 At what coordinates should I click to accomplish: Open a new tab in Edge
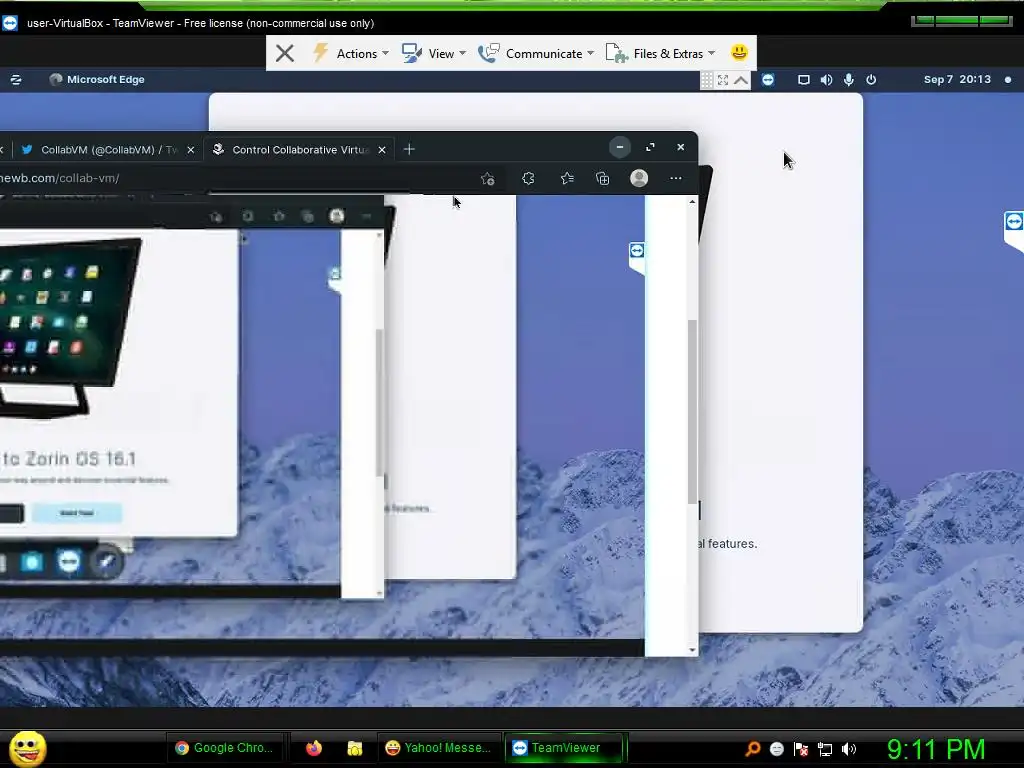[x=409, y=150]
